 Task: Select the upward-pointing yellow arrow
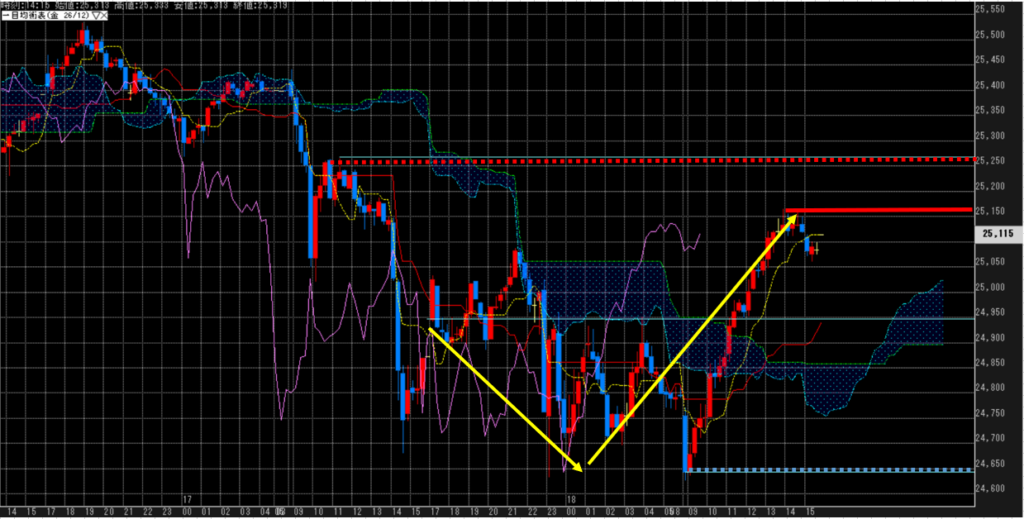point(690,340)
